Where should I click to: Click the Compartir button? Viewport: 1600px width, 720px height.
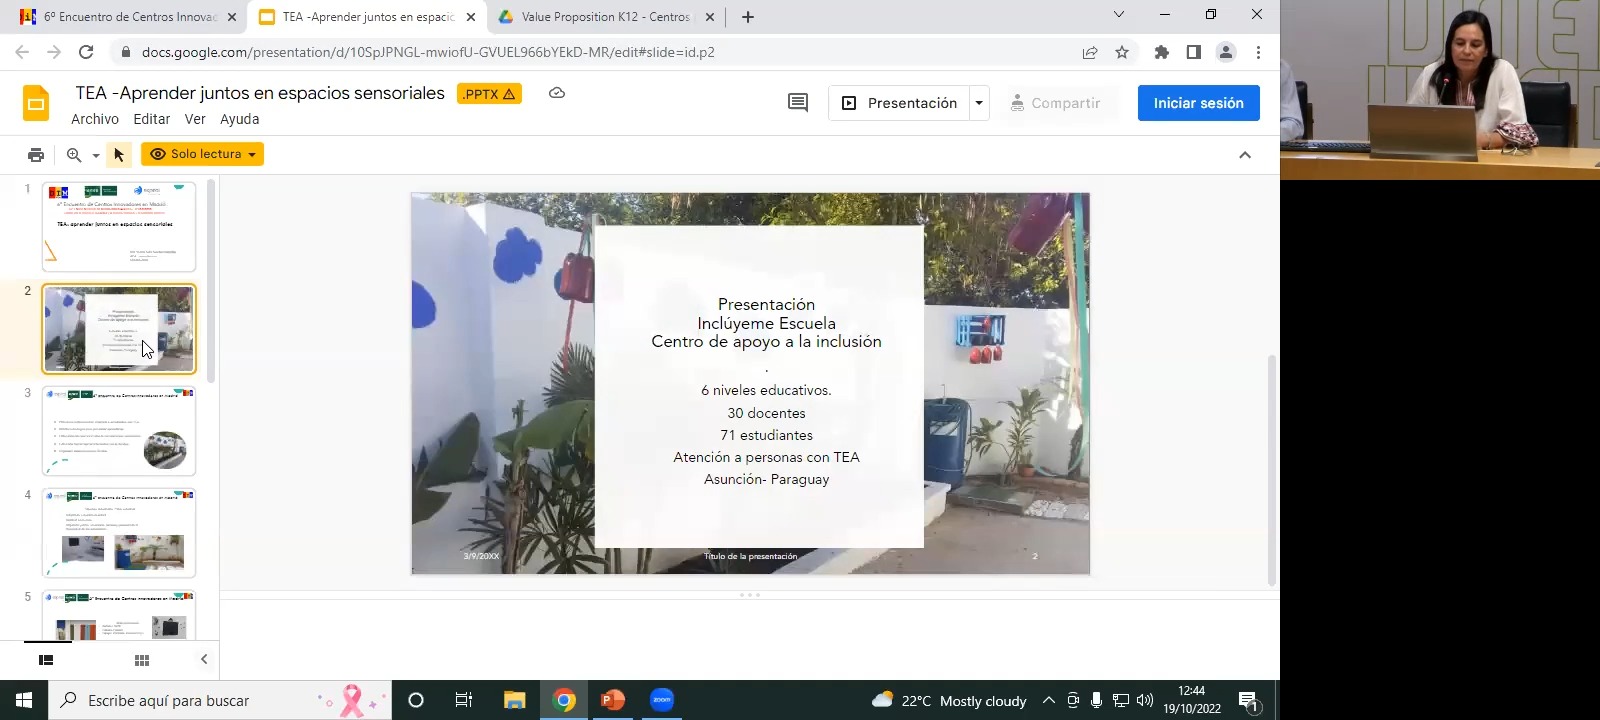tap(1055, 103)
